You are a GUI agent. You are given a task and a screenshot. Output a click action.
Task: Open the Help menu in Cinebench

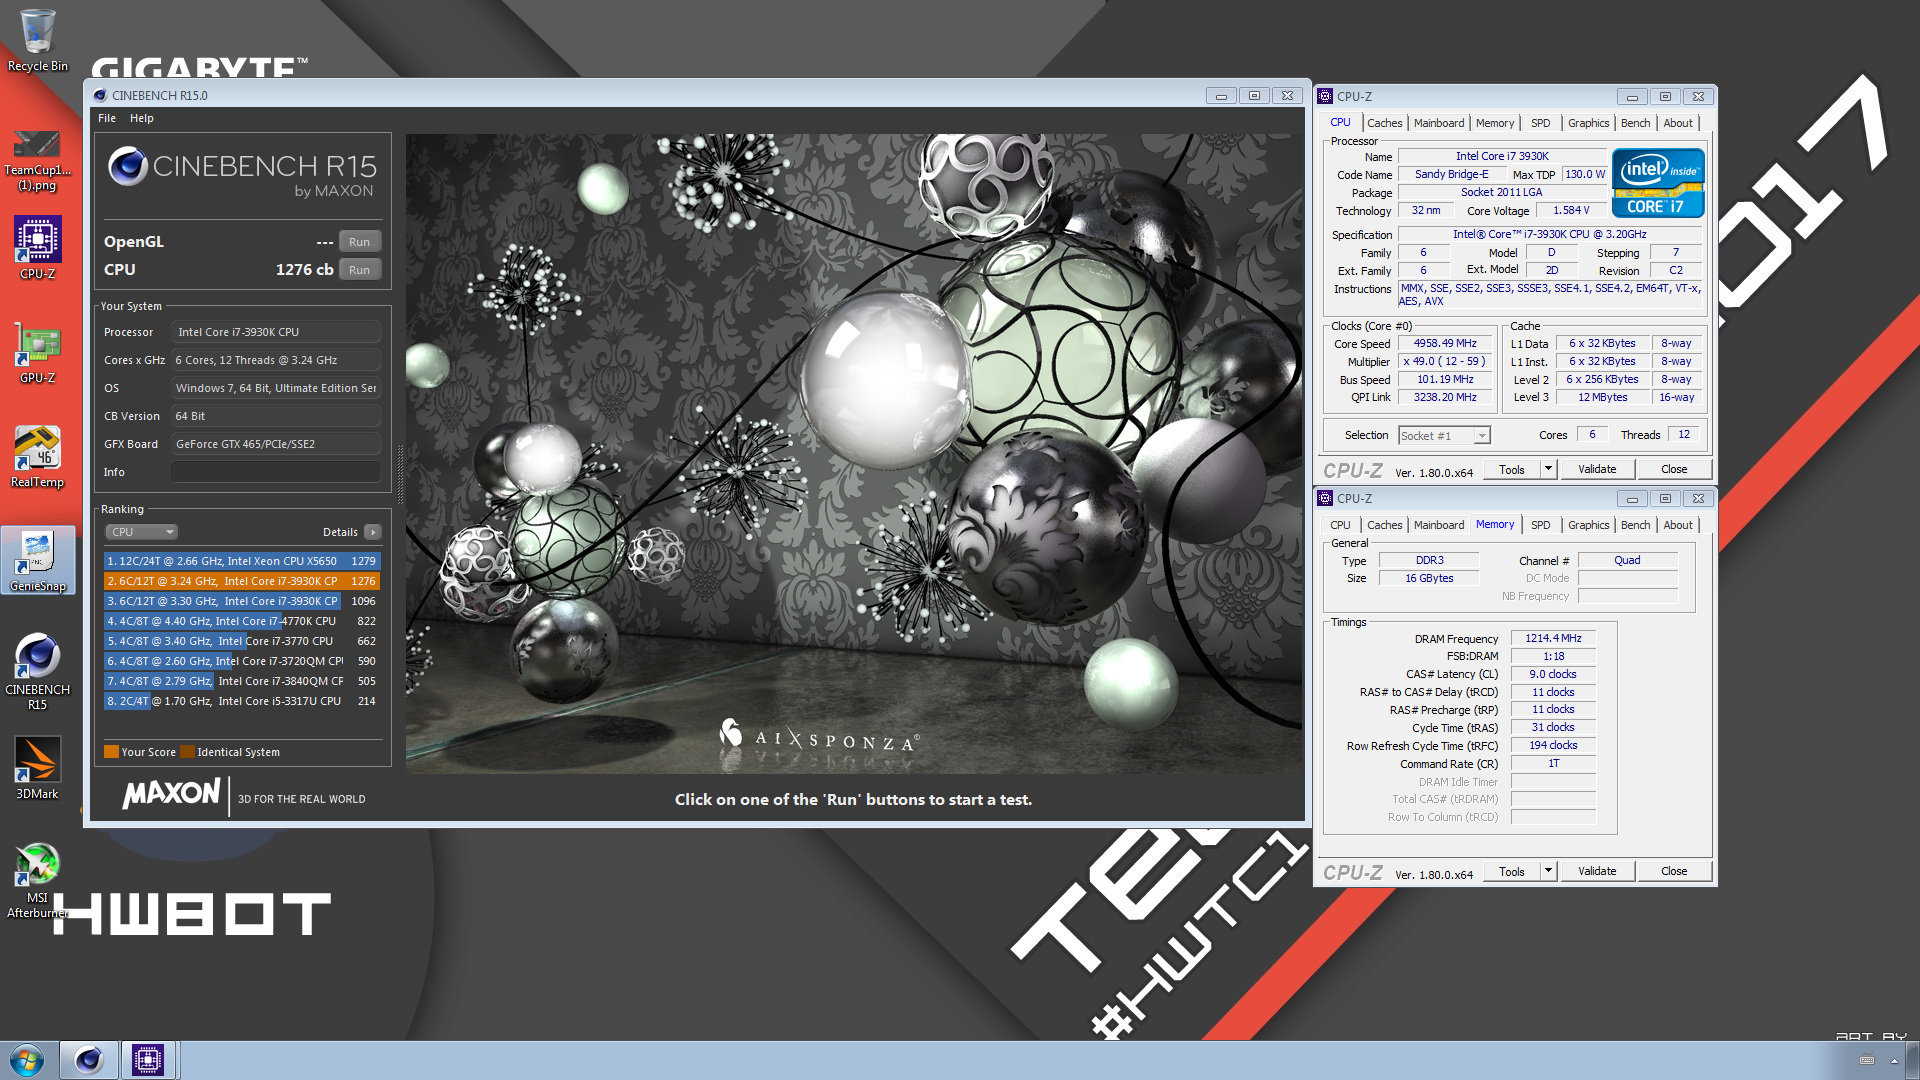point(142,118)
